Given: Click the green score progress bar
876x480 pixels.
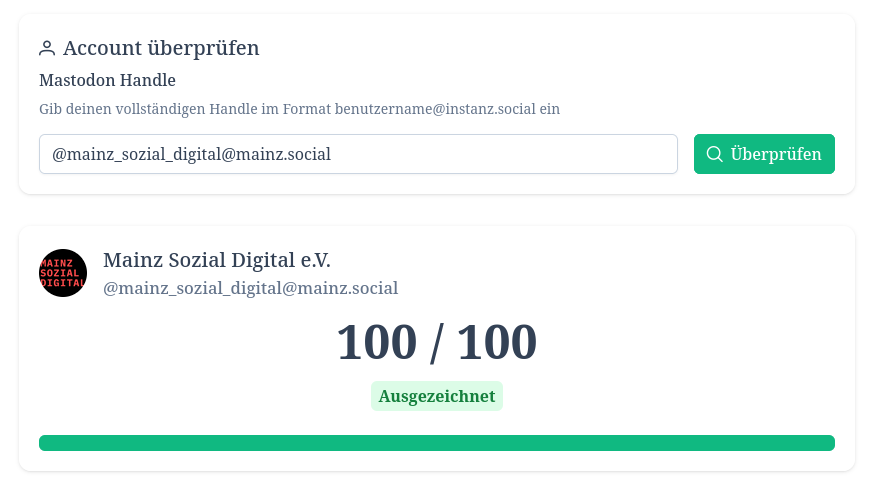Looking at the screenshot, I should 436,443.
